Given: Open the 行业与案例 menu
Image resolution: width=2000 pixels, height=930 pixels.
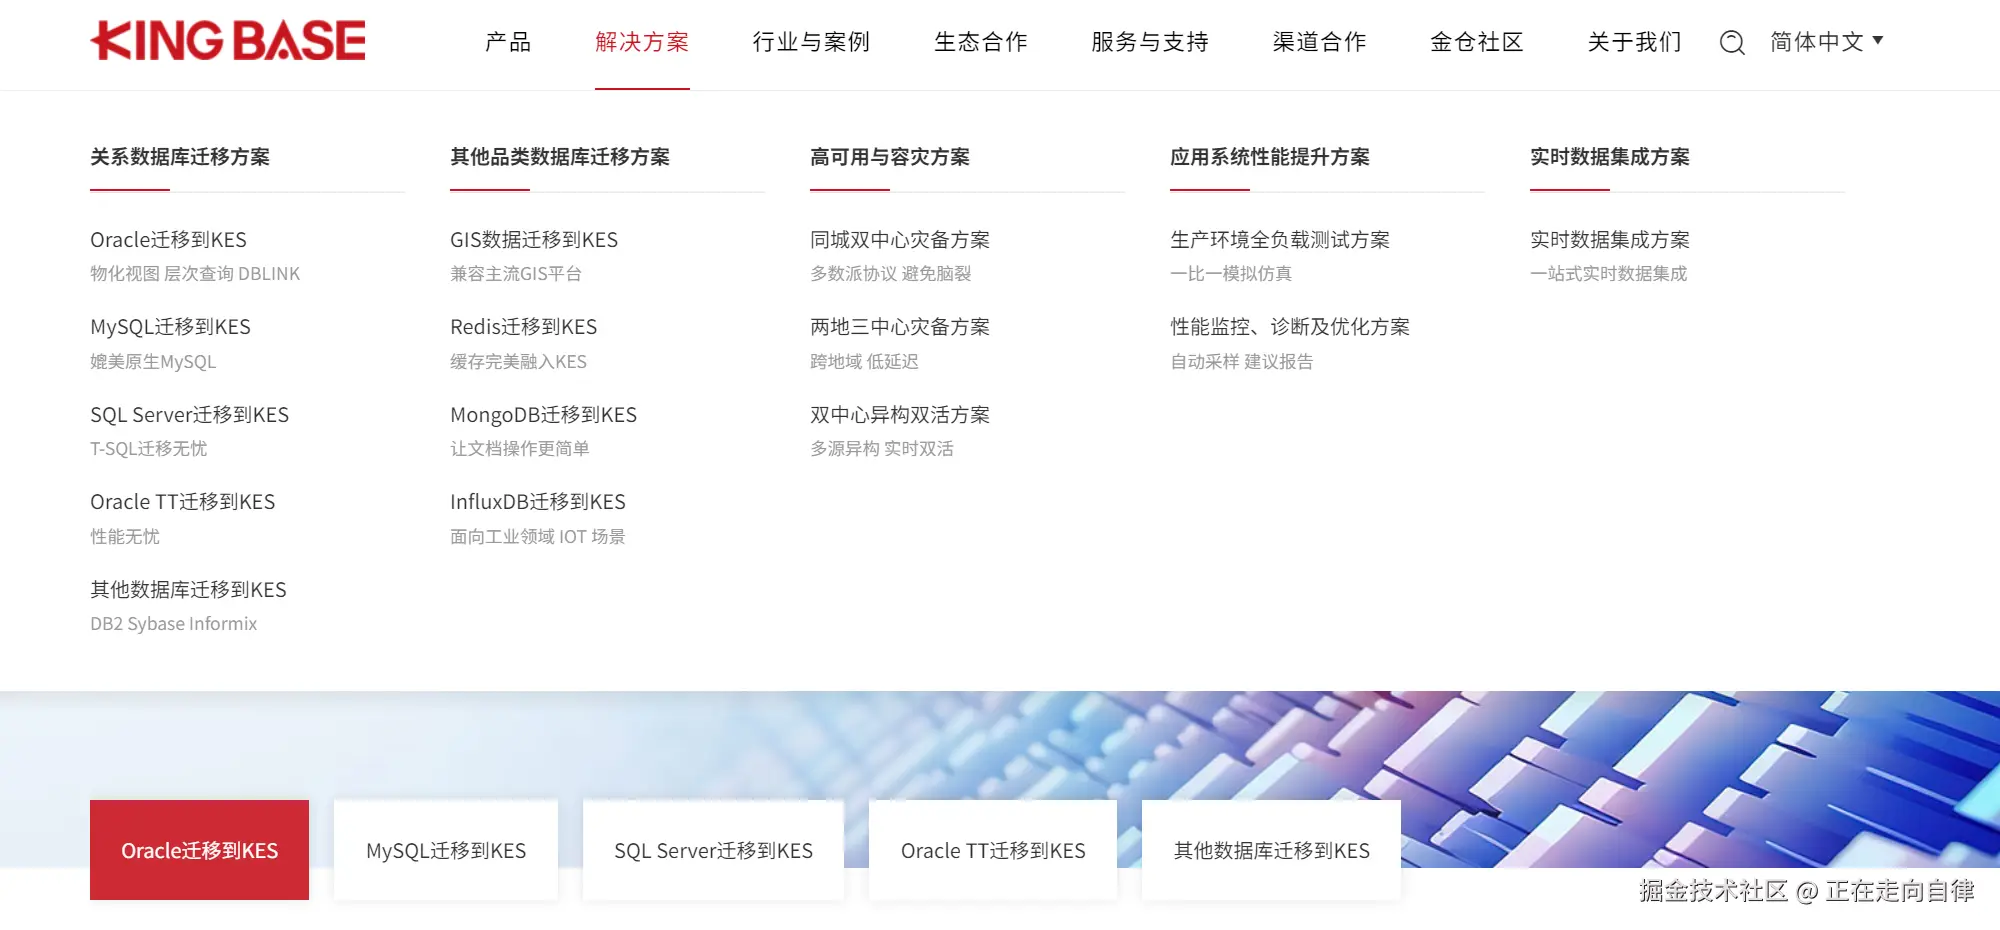Looking at the screenshot, I should pos(811,42).
